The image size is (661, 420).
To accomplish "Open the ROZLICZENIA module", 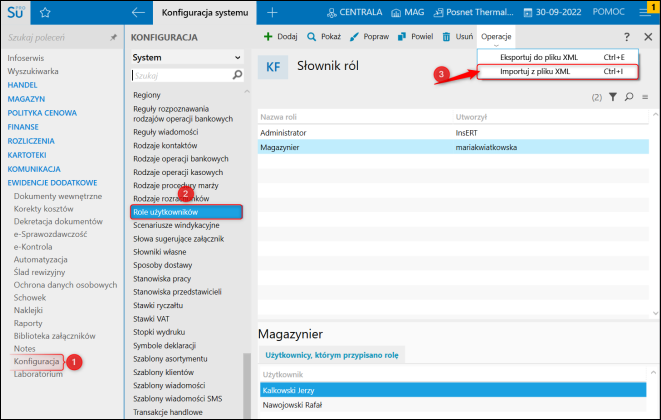I will (31, 141).
